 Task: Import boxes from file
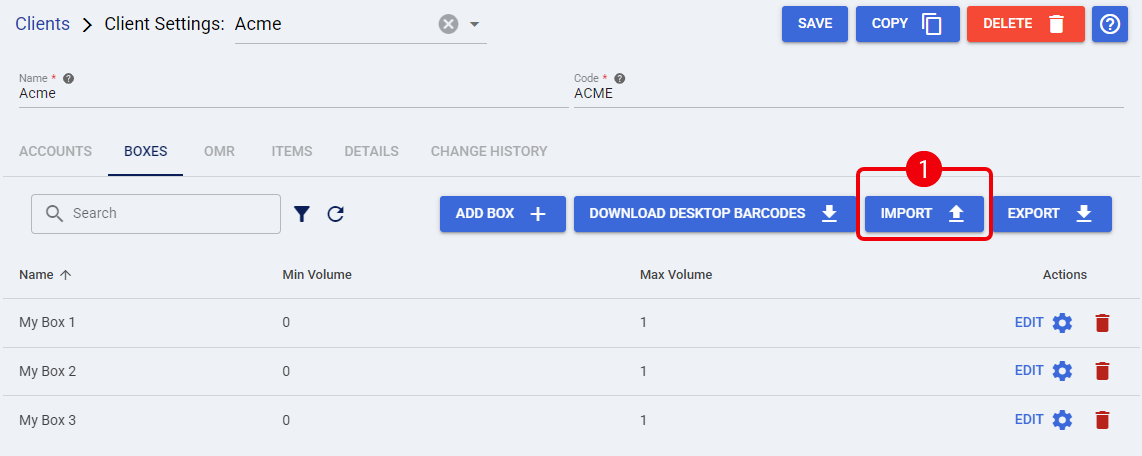click(924, 214)
